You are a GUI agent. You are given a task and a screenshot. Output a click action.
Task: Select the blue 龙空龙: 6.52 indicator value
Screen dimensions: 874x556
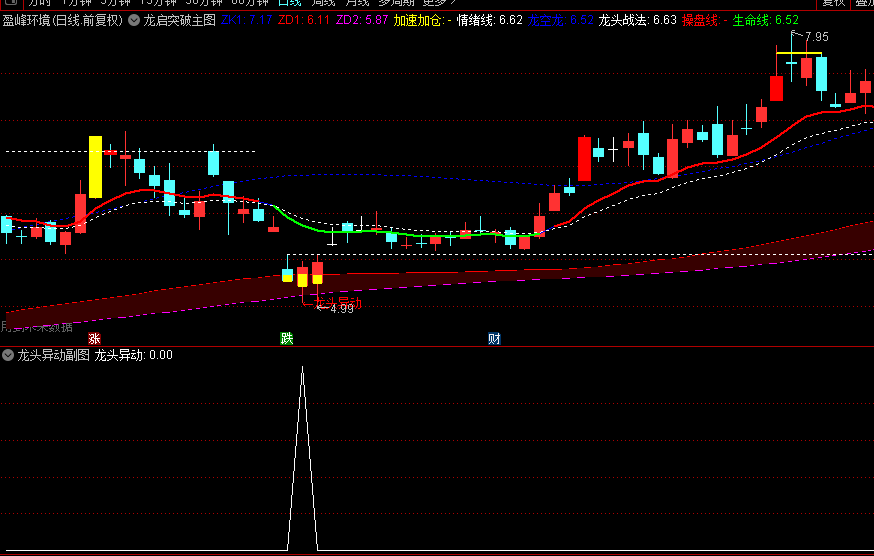tap(560, 21)
